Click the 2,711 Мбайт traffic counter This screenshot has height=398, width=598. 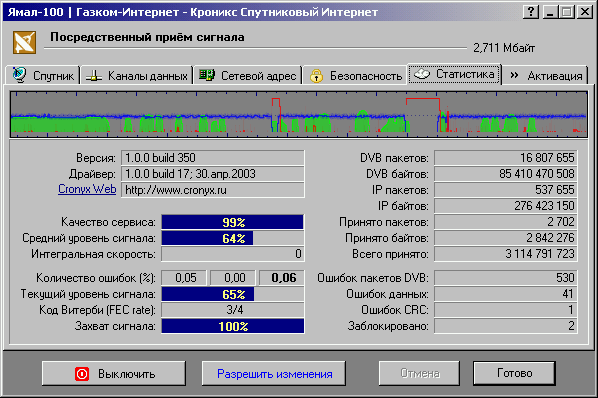pyautogui.click(x=504, y=48)
